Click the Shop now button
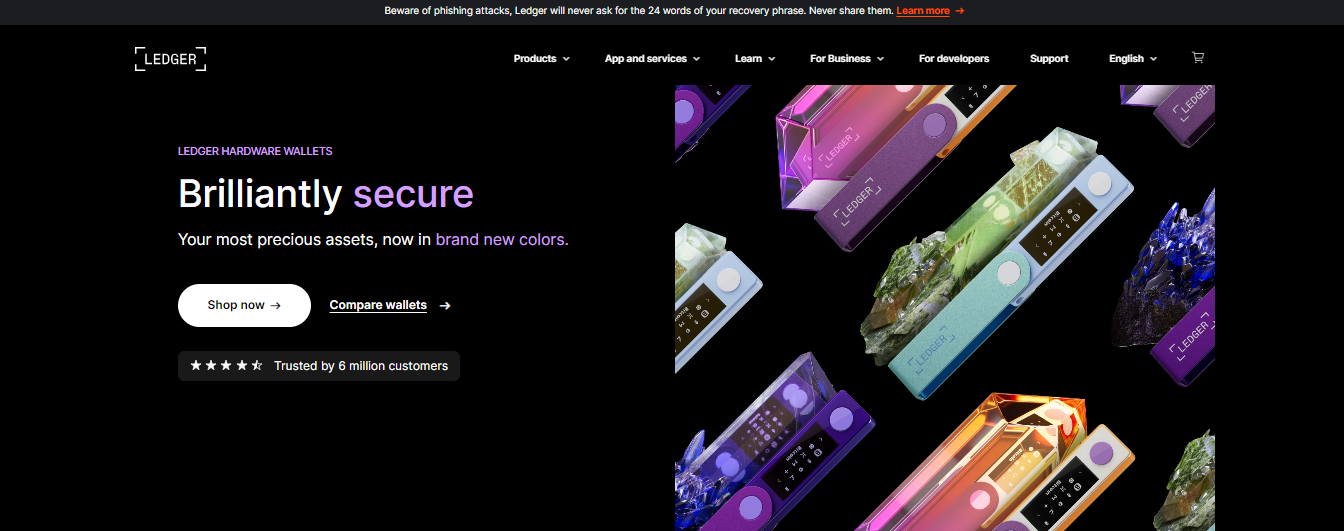The height and width of the screenshot is (531, 1344). coord(244,305)
